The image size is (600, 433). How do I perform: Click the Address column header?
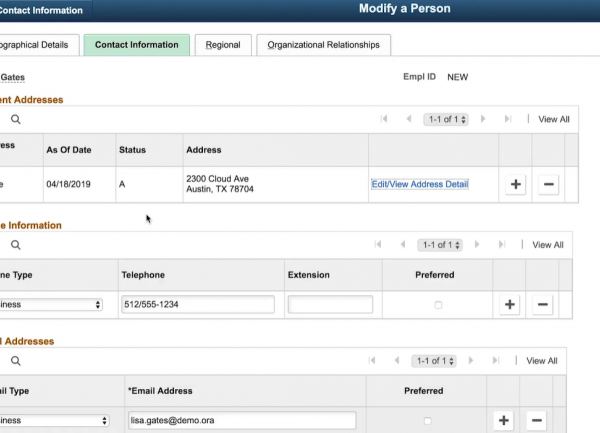[204, 150]
